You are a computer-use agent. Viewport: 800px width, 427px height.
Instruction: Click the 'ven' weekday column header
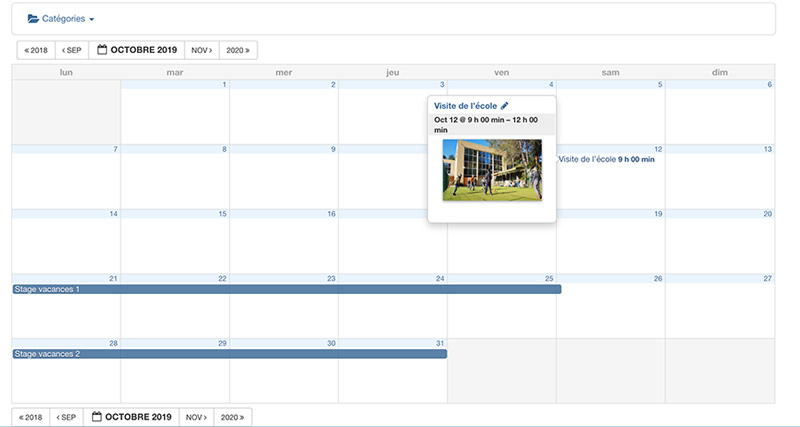click(x=502, y=72)
